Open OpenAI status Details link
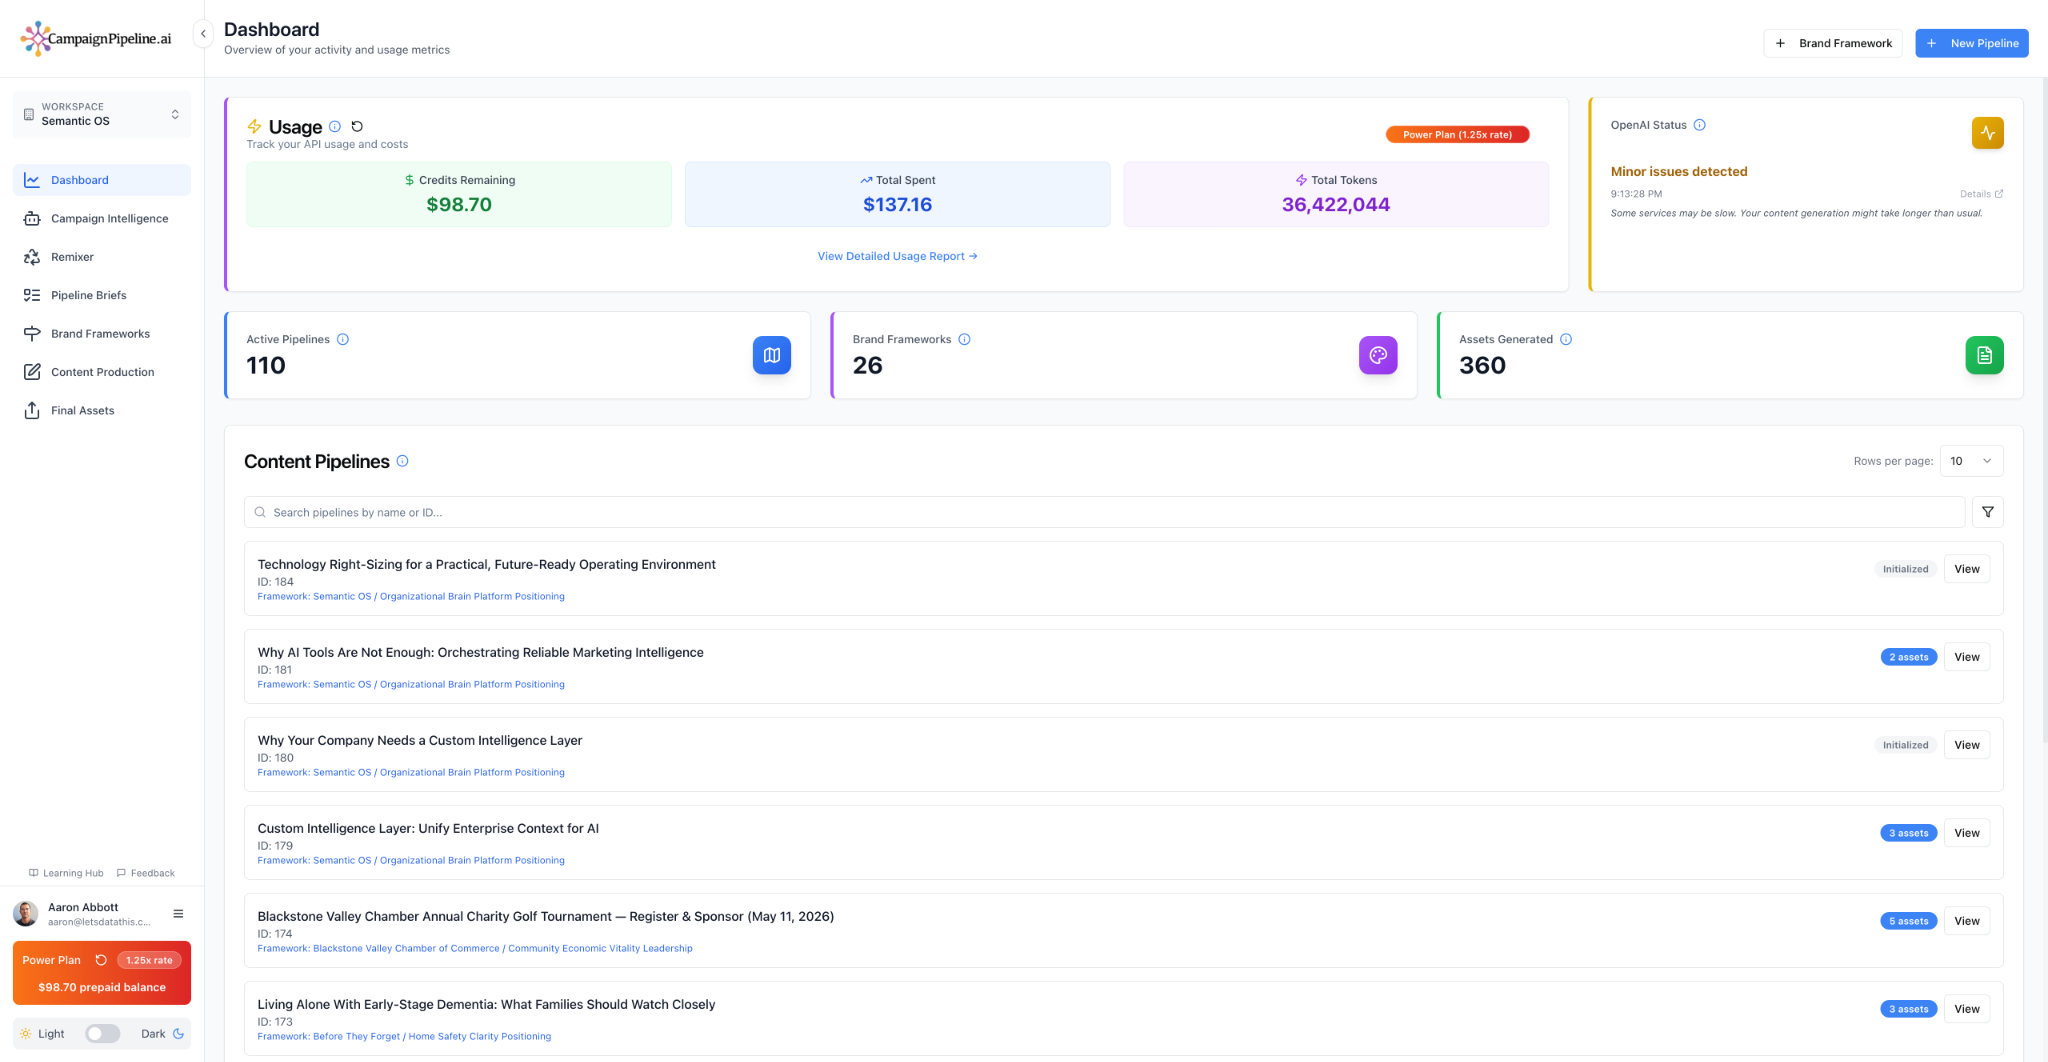The height and width of the screenshot is (1062, 2048). click(1981, 194)
